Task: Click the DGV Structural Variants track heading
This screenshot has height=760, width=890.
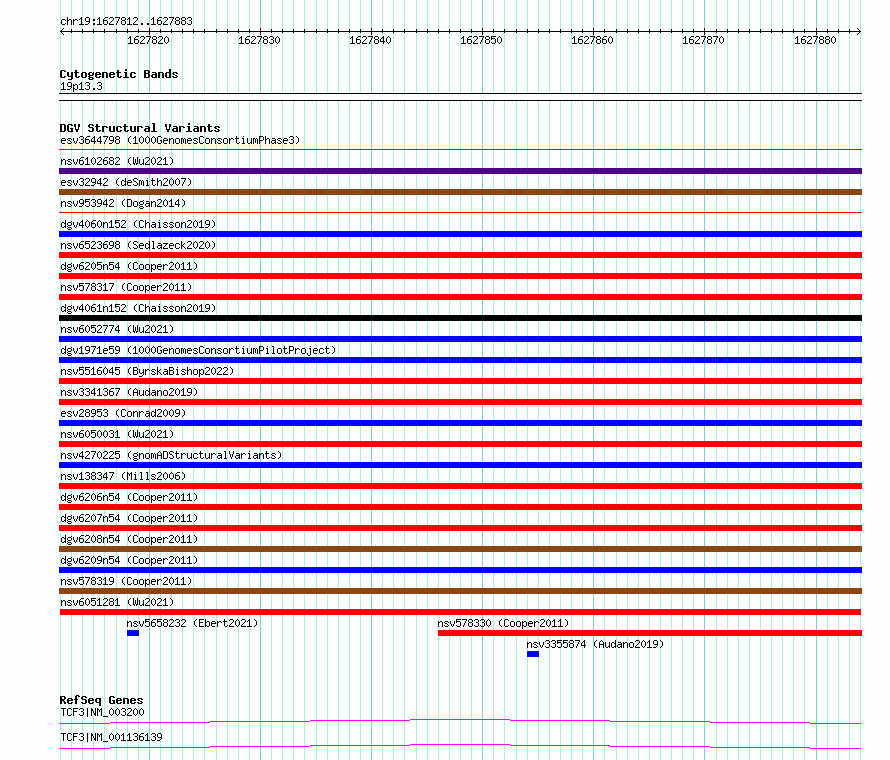Action: pos(140,128)
